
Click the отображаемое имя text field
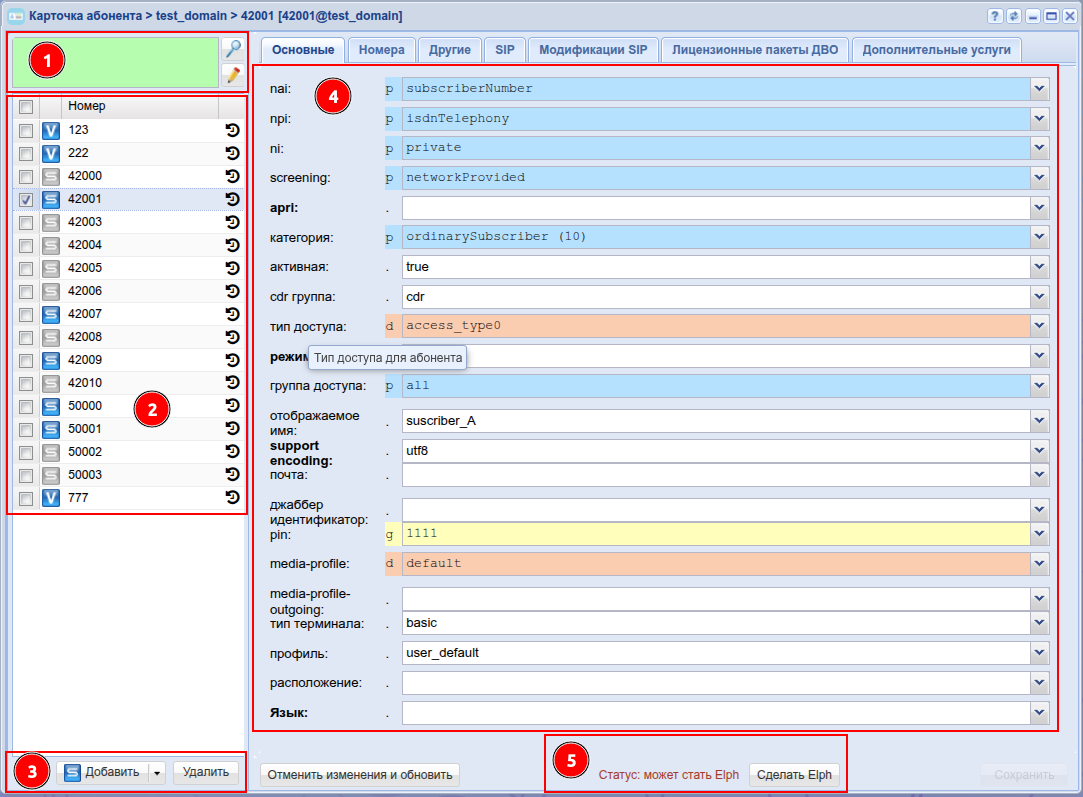coord(715,421)
